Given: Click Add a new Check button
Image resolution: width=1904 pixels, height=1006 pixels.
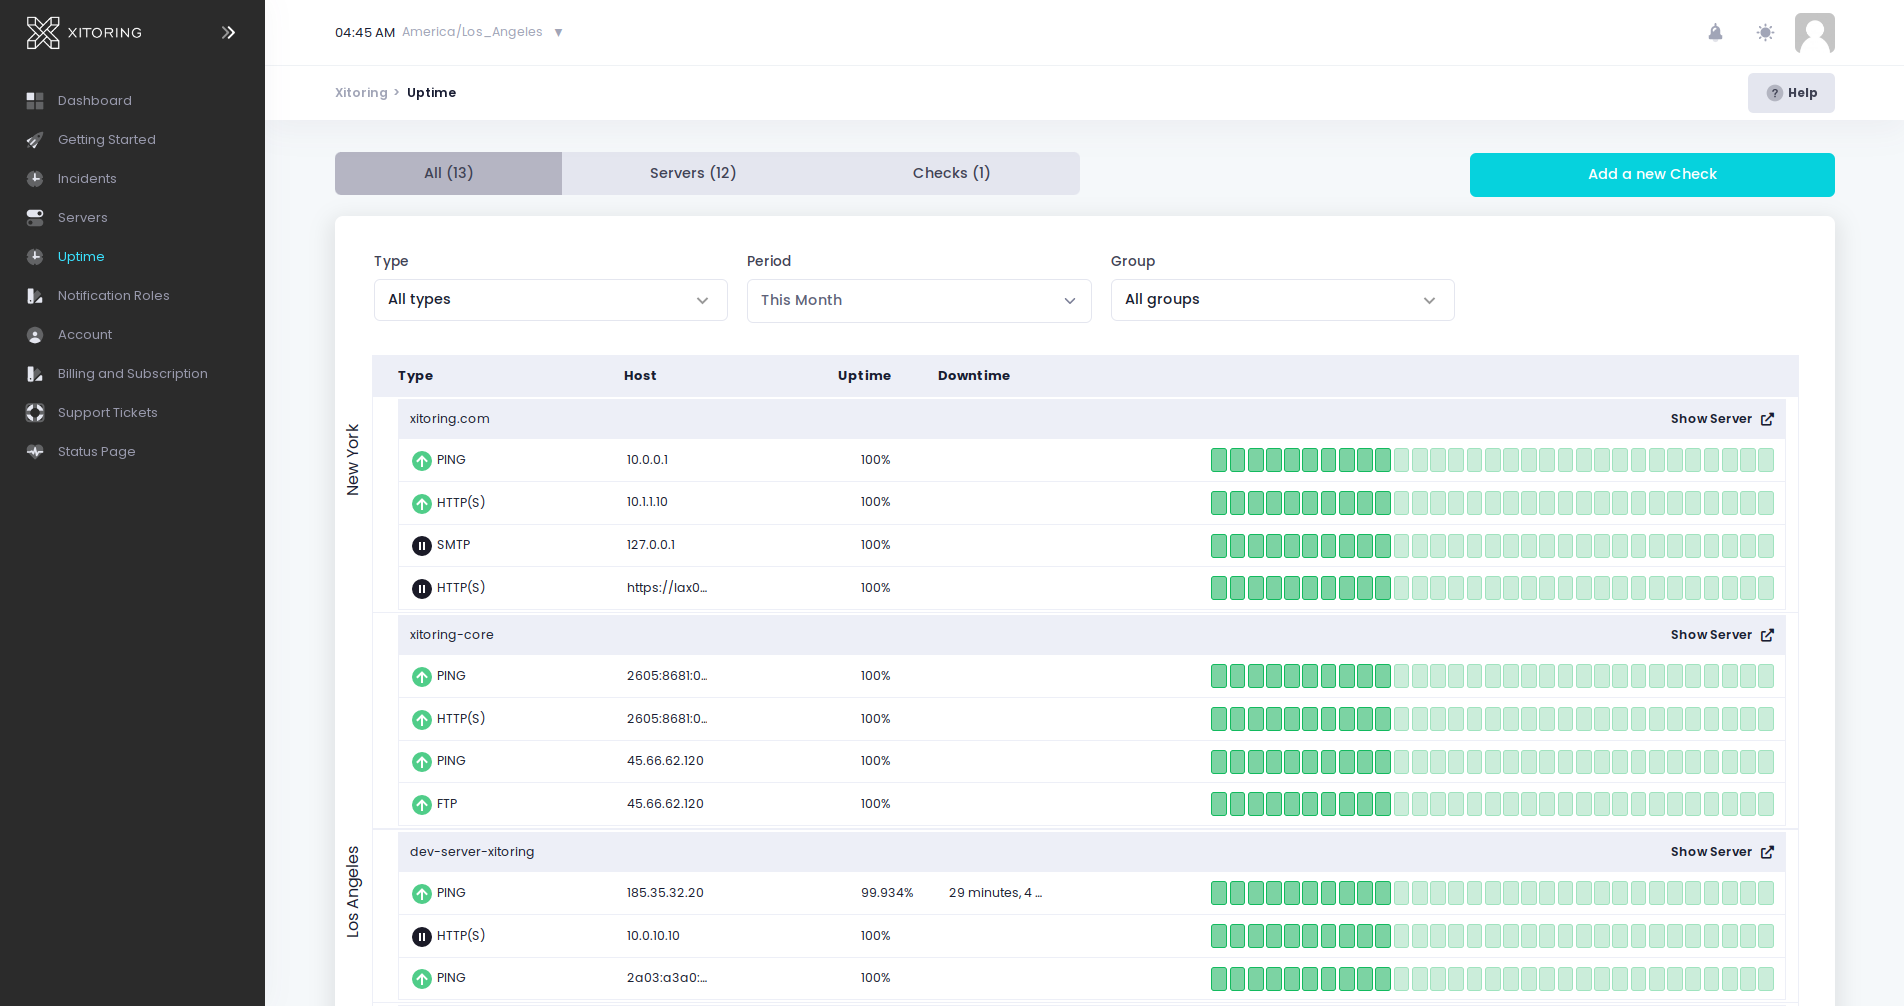Looking at the screenshot, I should pyautogui.click(x=1652, y=175).
